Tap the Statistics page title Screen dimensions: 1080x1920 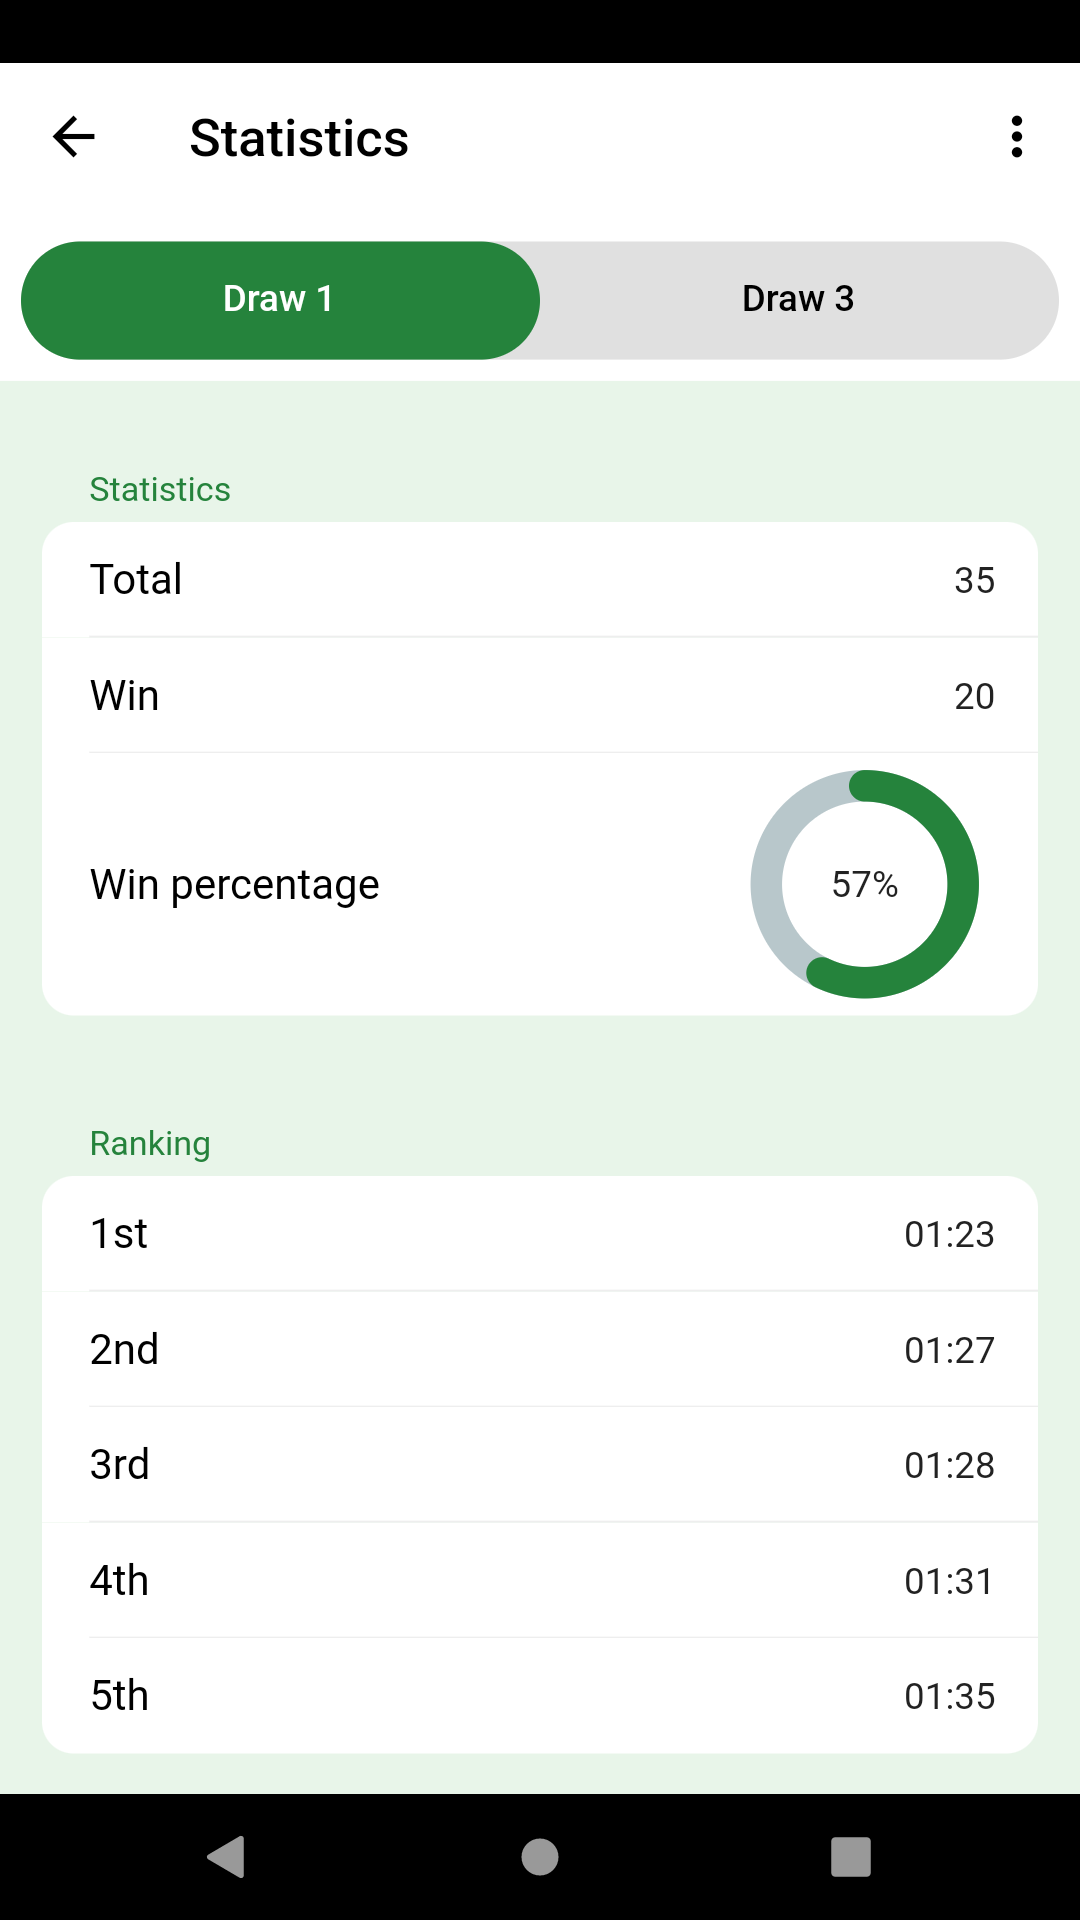299,138
